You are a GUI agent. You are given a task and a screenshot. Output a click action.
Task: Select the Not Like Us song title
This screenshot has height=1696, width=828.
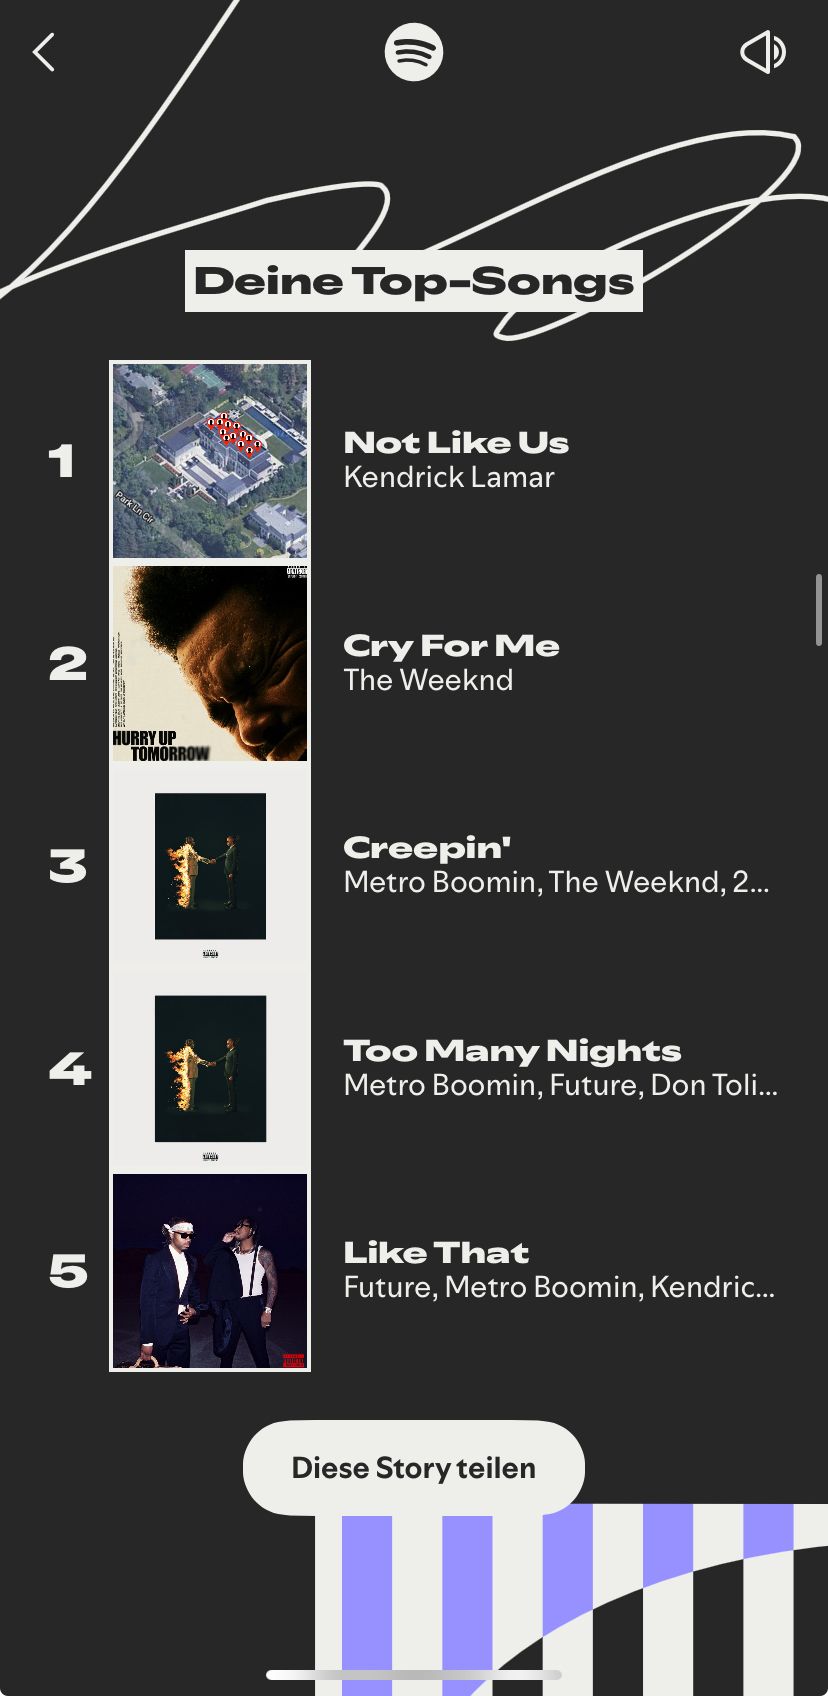click(456, 443)
